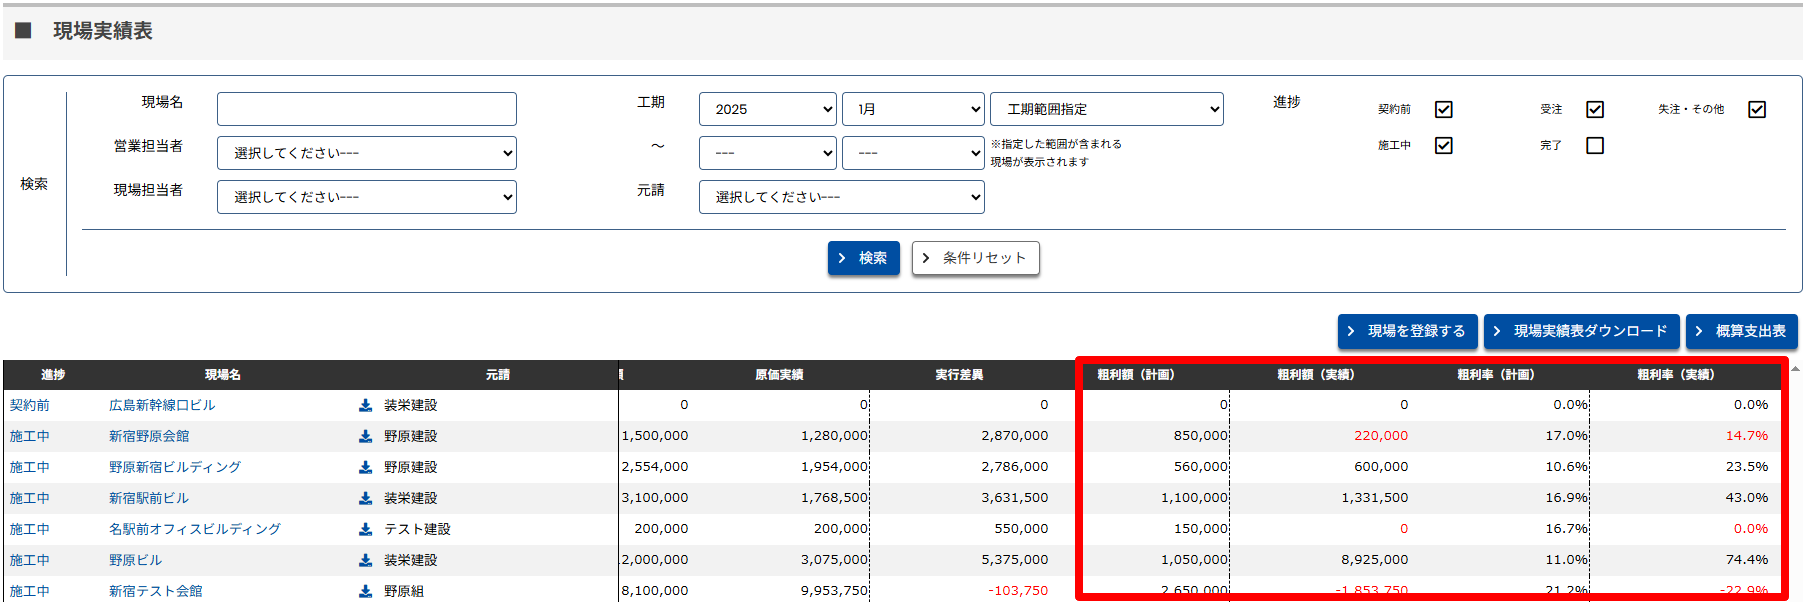This screenshot has width=1809, height=602.
Task: Click download icon for 広島新幹線口ビル row
Action: point(366,405)
